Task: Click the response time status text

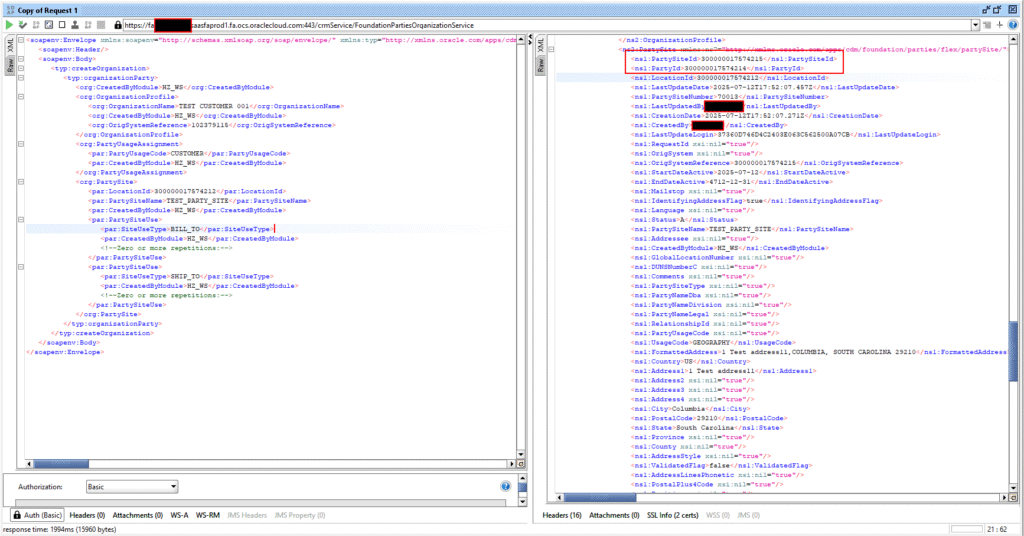Action: click(x=59, y=529)
